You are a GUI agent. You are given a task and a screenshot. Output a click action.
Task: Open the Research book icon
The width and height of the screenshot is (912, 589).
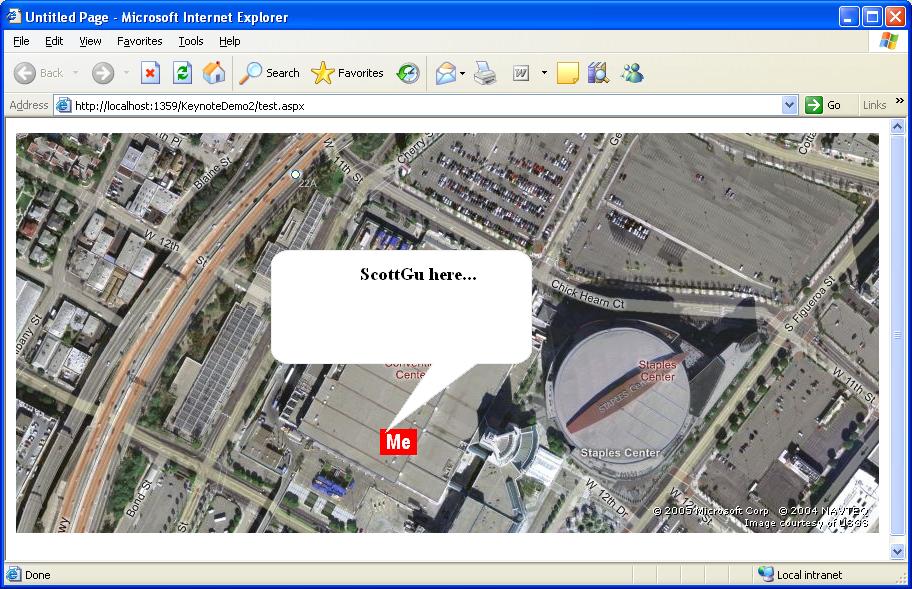(x=598, y=73)
